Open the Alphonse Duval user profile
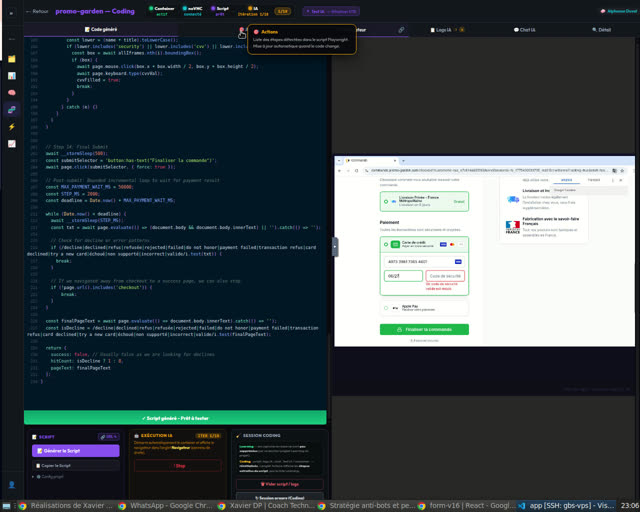This screenshot has height=512, width=640. tap(618, 11)
